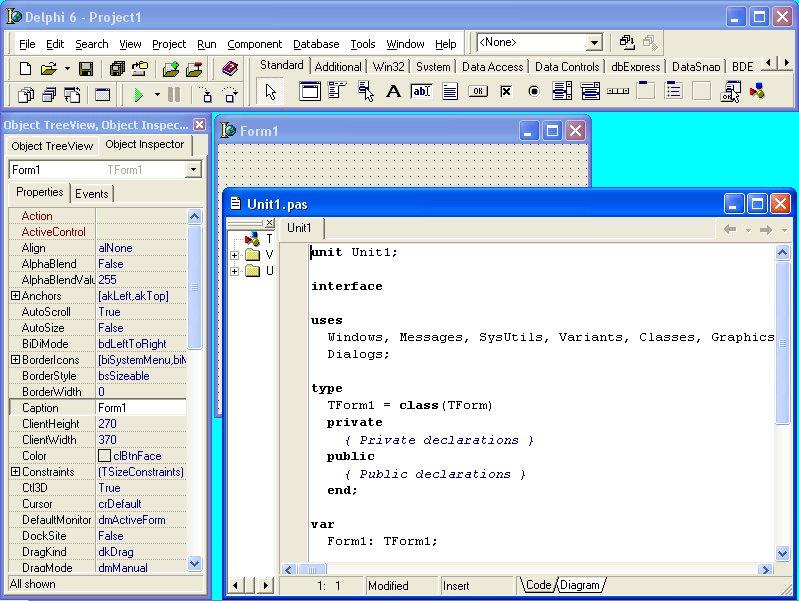This screenshot has width=799, height=601.
Task: Open the File menu
Action: tap(27, 44)
